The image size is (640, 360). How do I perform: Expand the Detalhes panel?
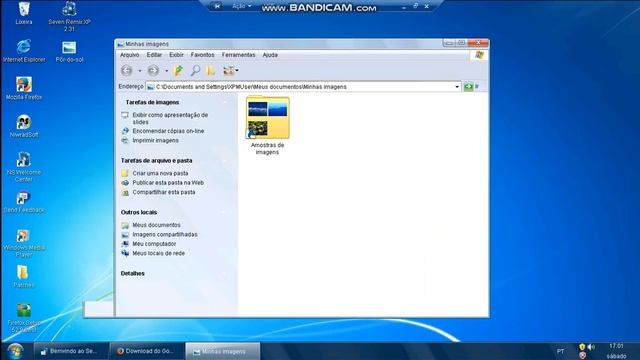(225, 273)
